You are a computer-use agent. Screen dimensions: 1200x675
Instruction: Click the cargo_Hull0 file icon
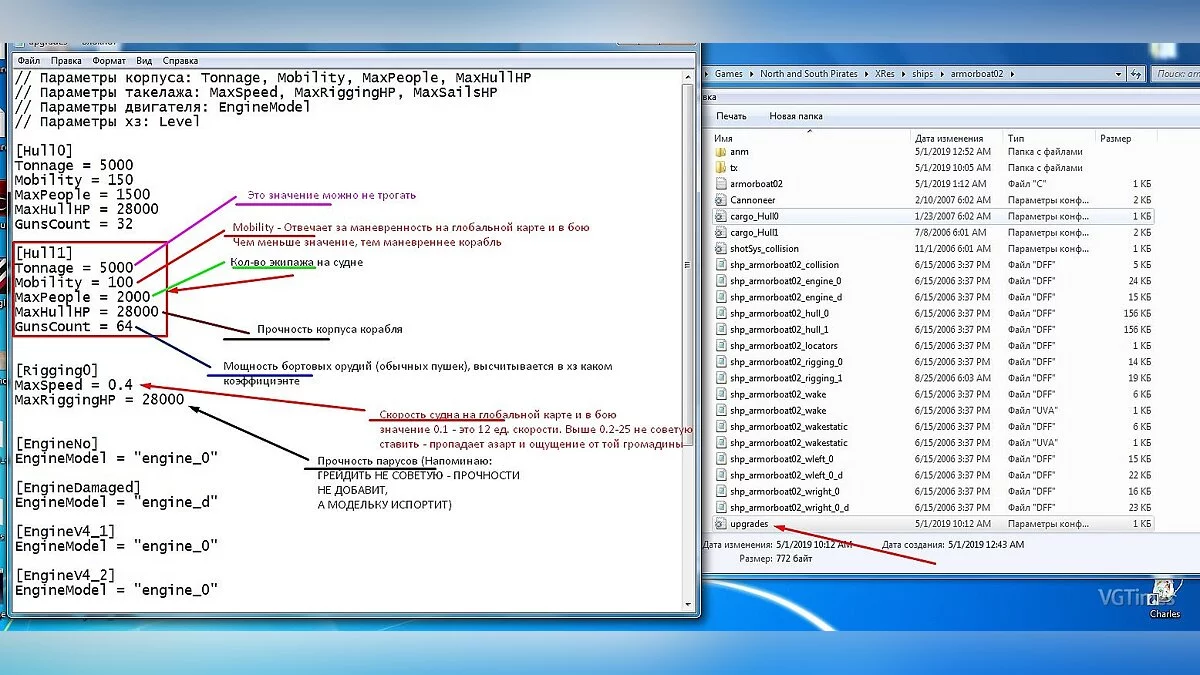[x=720, y=216]
